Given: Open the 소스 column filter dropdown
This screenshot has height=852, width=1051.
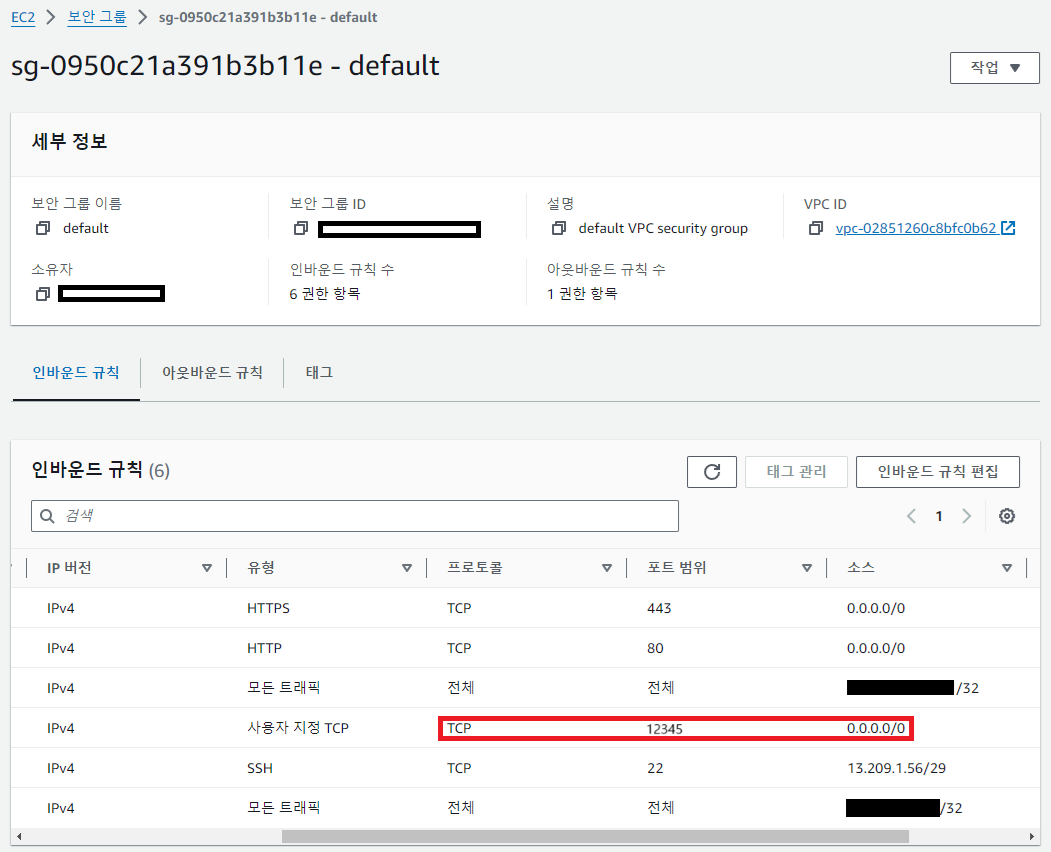Looking at the screenshot, I should pyautogui.click(x=1007, y=567).
